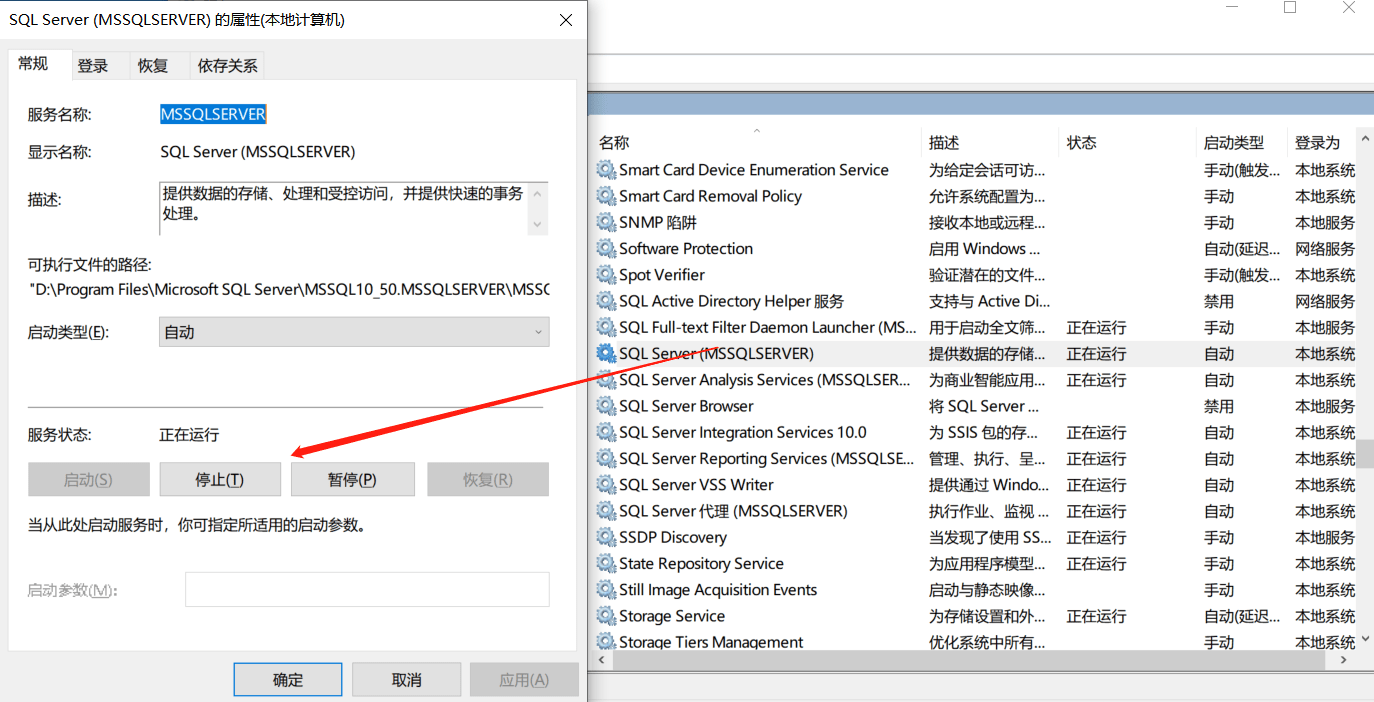This screenshot has height=702, width=1374.
Task: Select the Smart Card Removal Policy gear icon
Action: tap(606, 196)
